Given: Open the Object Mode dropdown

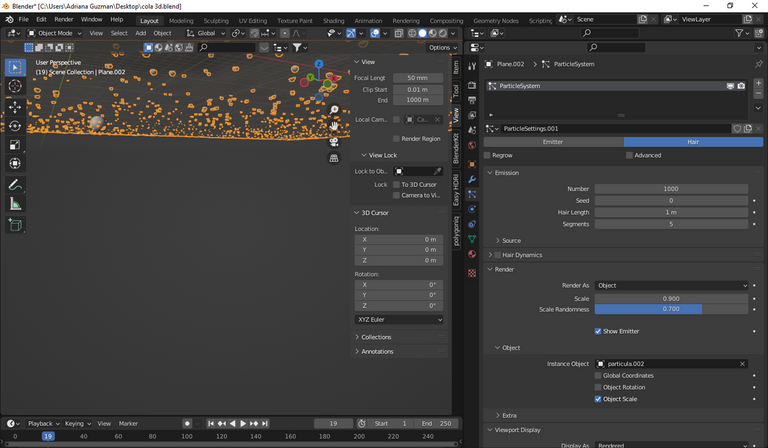Looking at the screenshot, I should pos(55,33).
